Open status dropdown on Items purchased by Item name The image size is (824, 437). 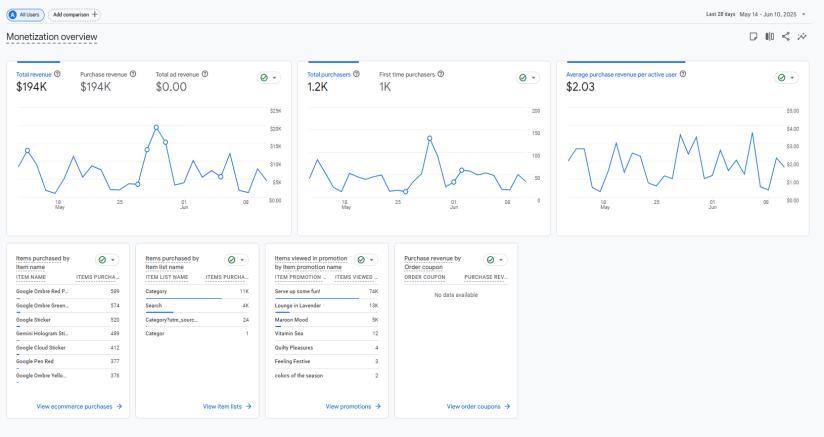pyautogui.click(x=107, y=259)
